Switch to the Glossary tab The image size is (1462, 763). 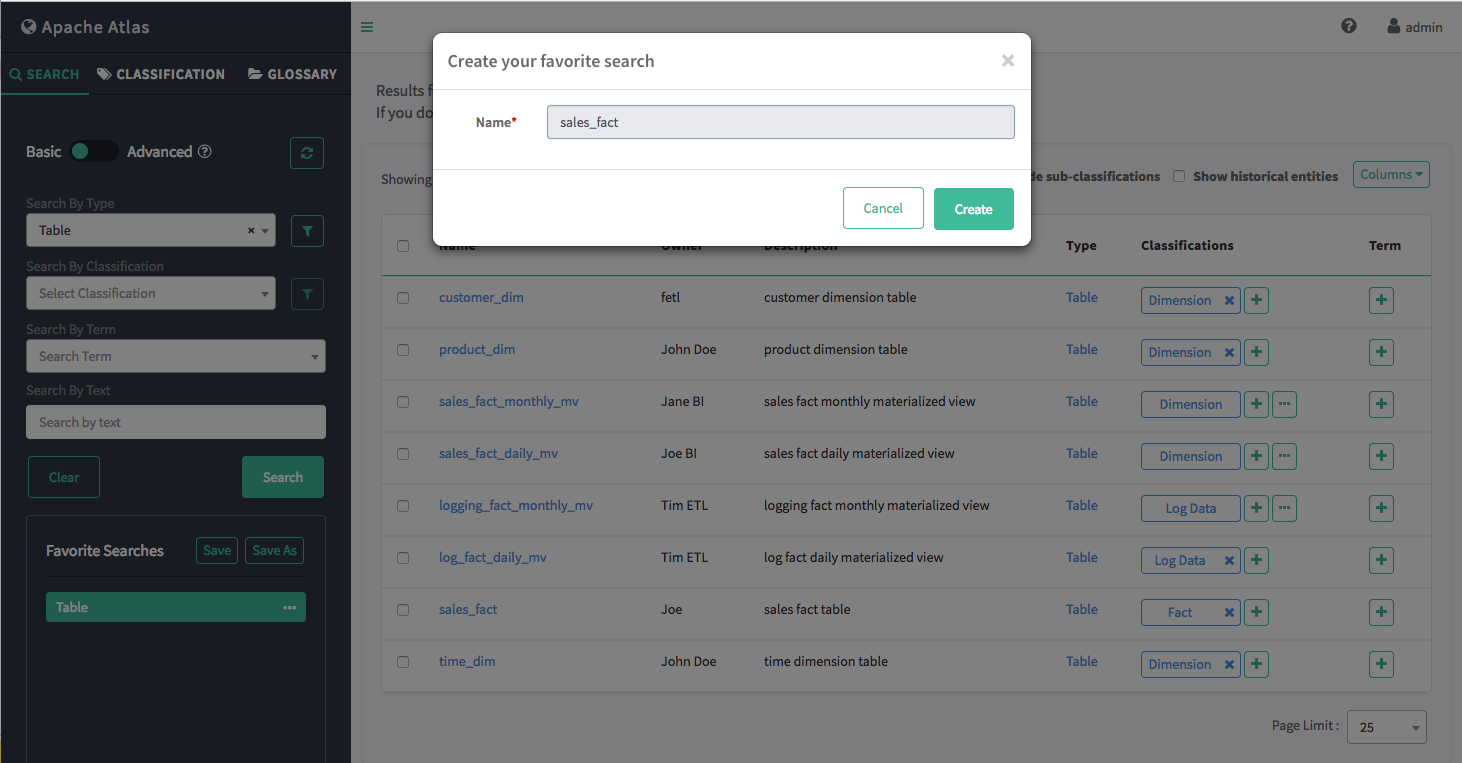(292, 74)
